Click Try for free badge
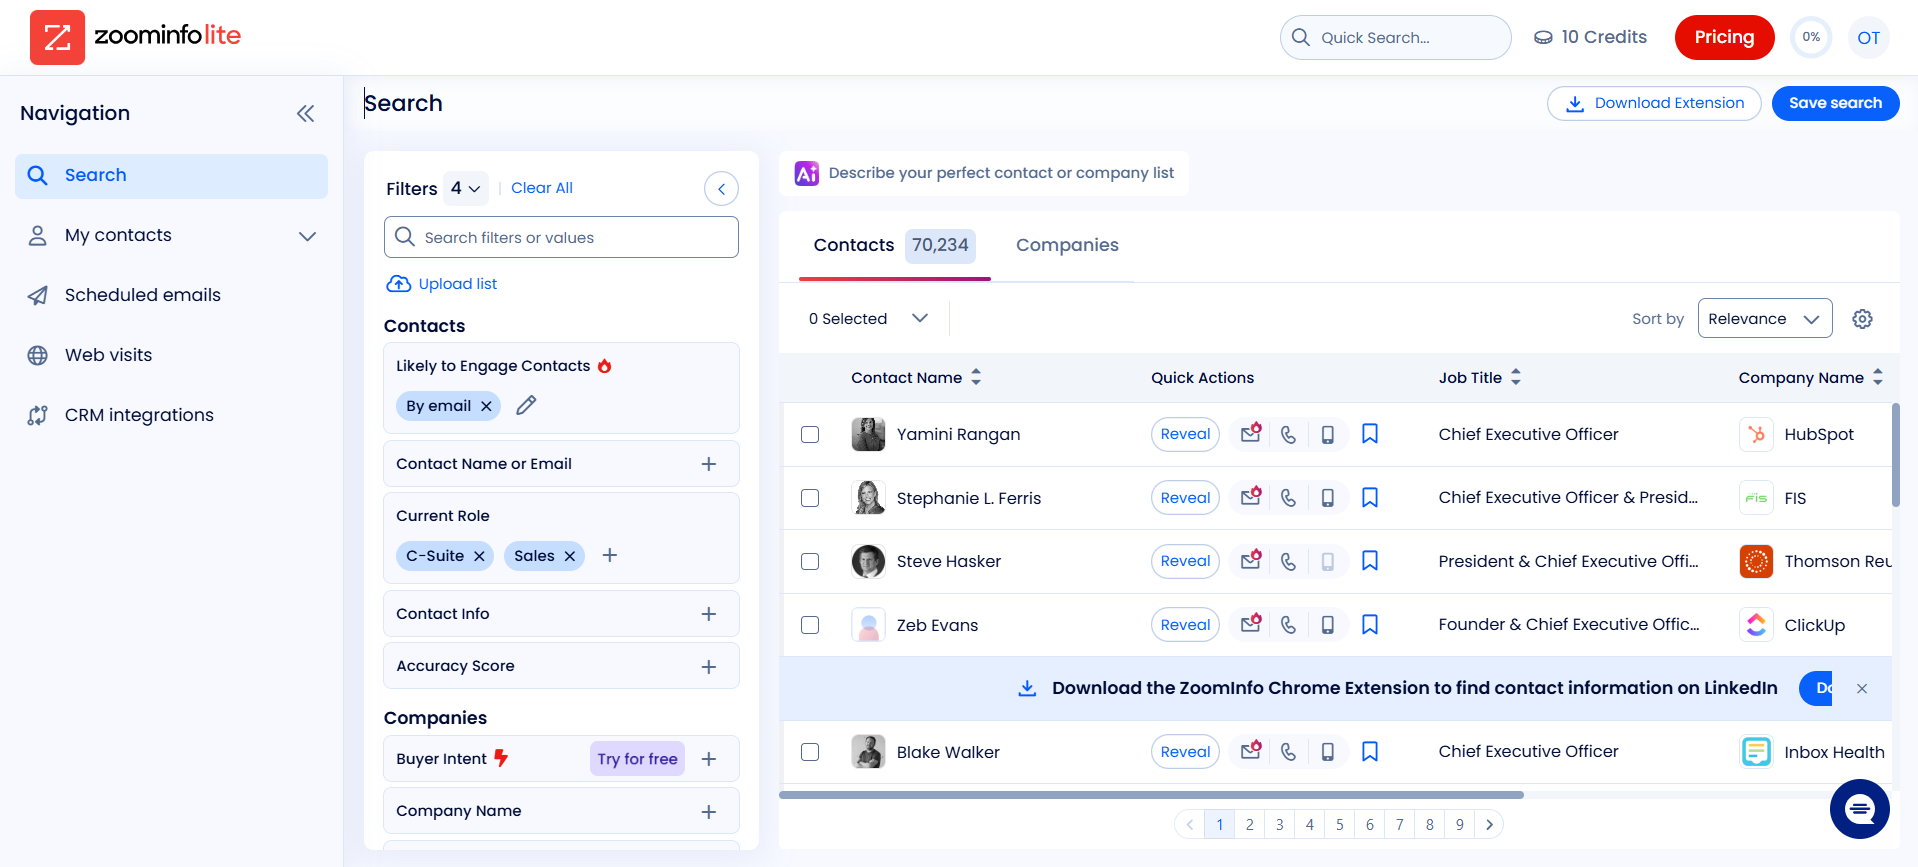Screen dimensions: 1918x867 click(x=637, y=759)
